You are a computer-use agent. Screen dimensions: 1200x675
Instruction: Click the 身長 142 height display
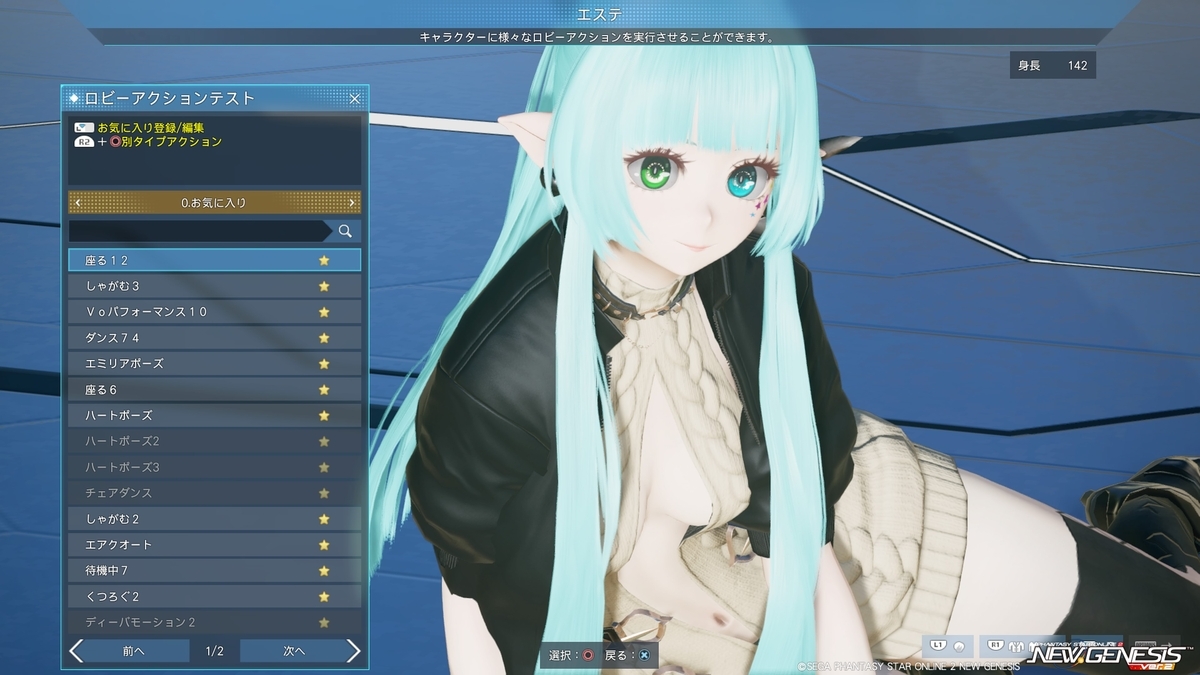click(x=1053, y=66)
